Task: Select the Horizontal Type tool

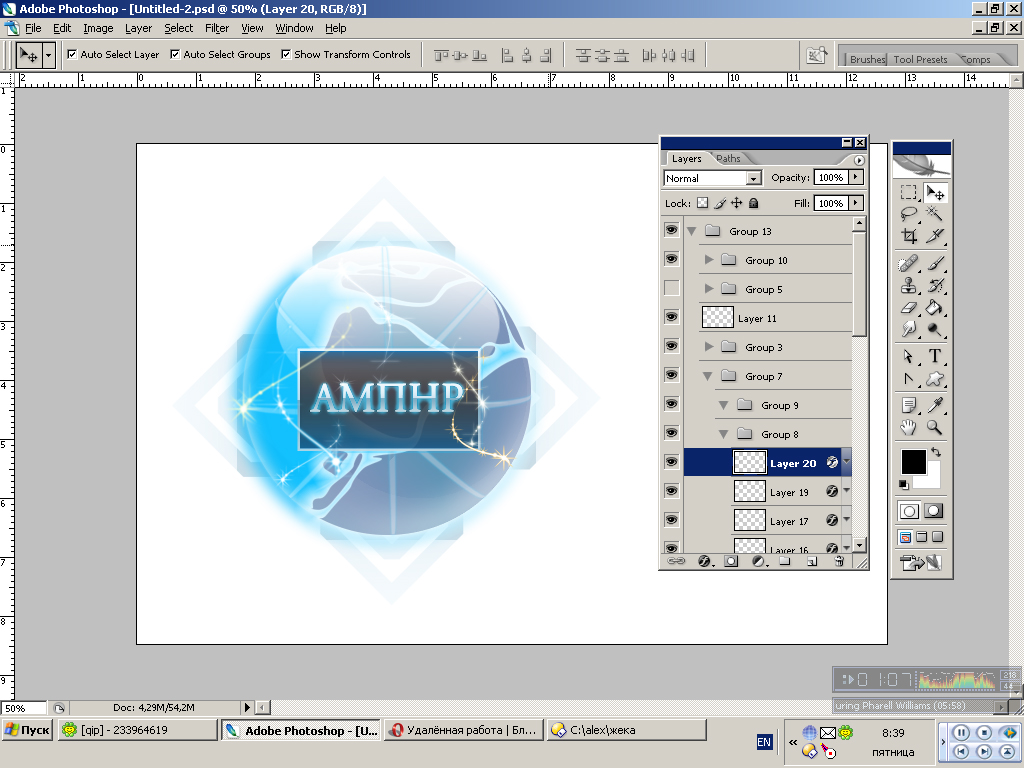Action: 935,356
